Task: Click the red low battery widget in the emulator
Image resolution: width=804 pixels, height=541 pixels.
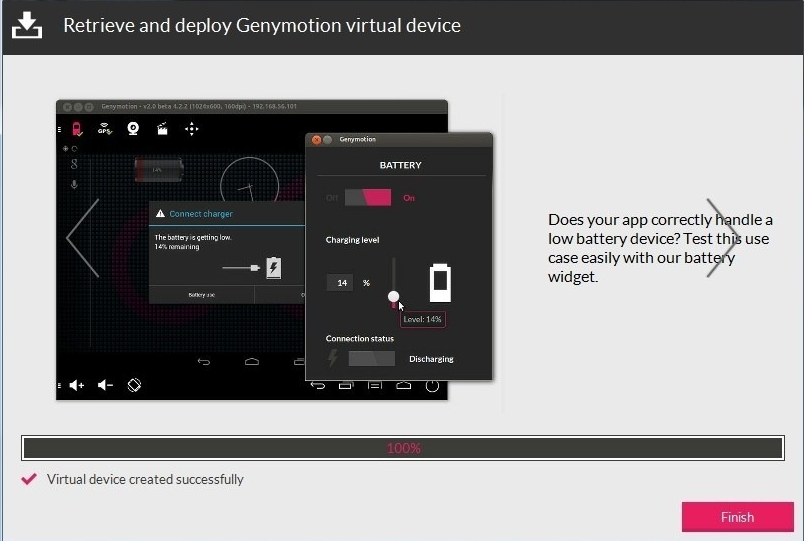Action: [x=159, y=170]
